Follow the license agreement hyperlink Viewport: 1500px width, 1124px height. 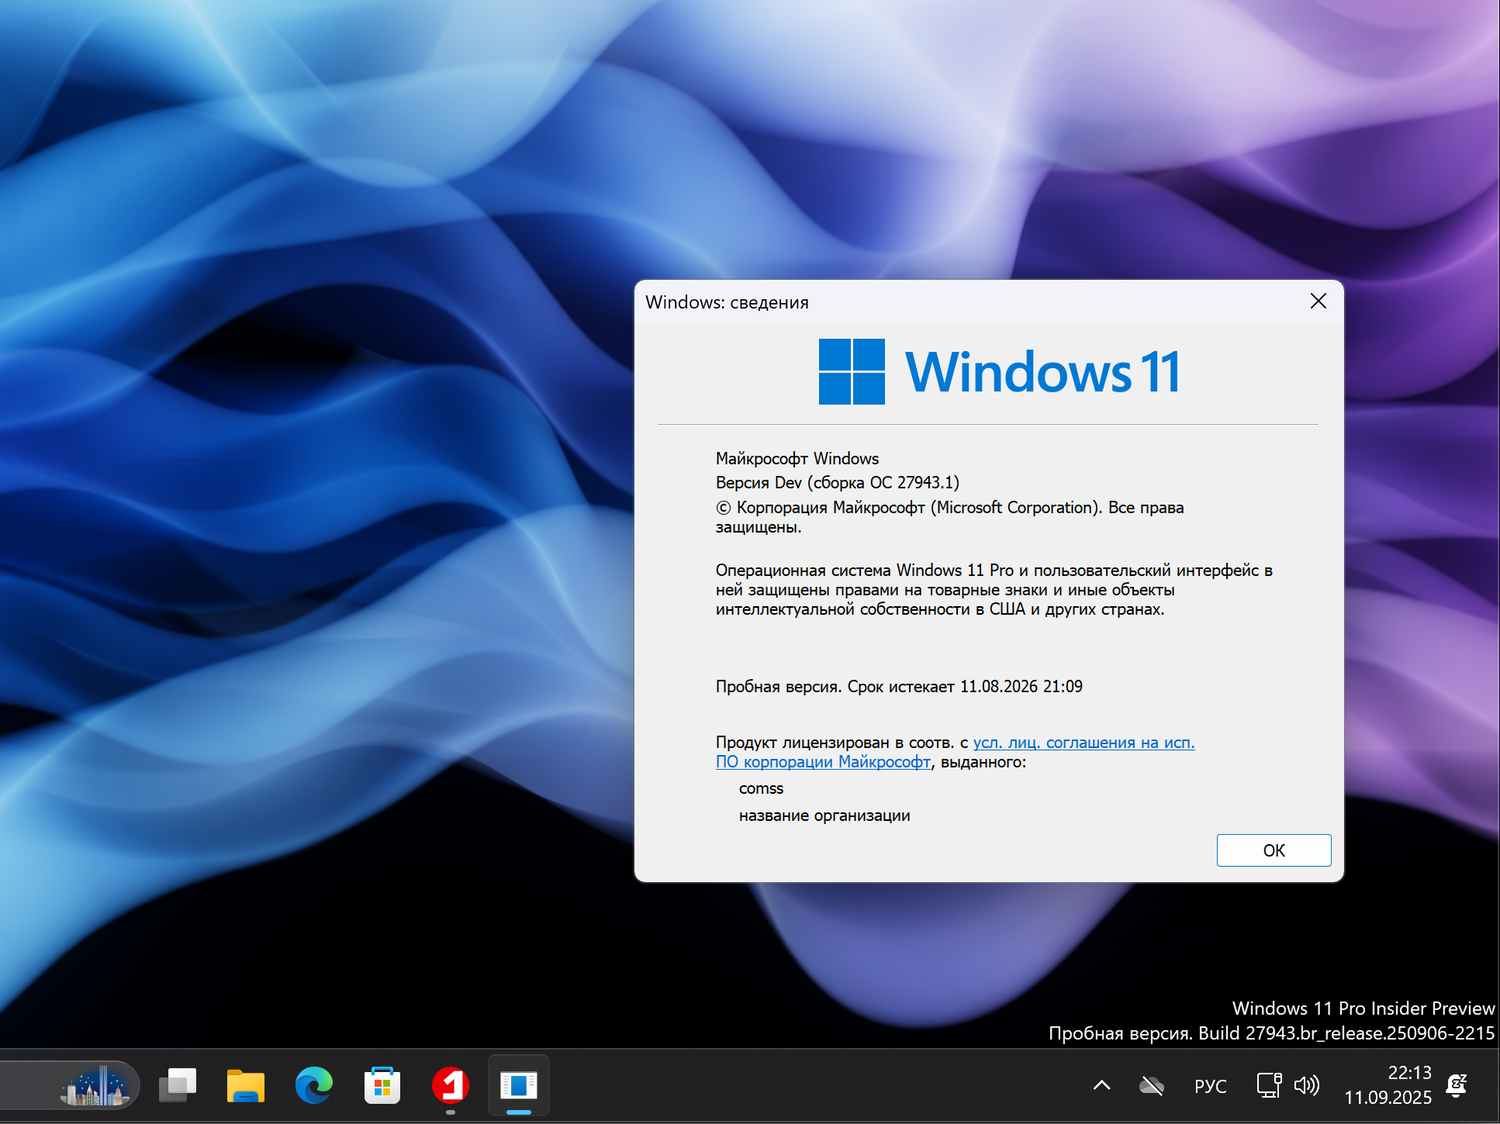click(1083, 742)
